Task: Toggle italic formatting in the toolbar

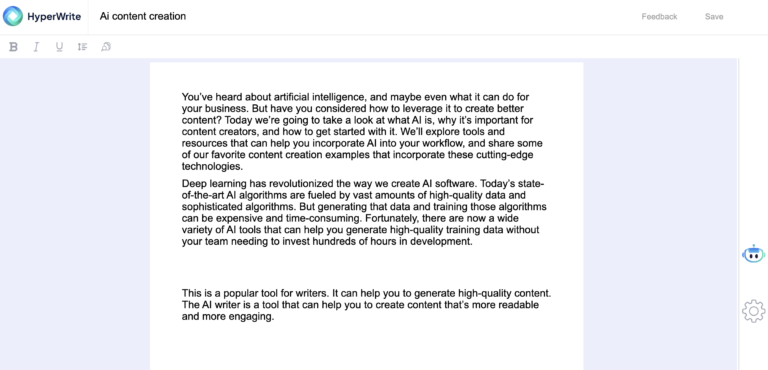Action: 36,47
